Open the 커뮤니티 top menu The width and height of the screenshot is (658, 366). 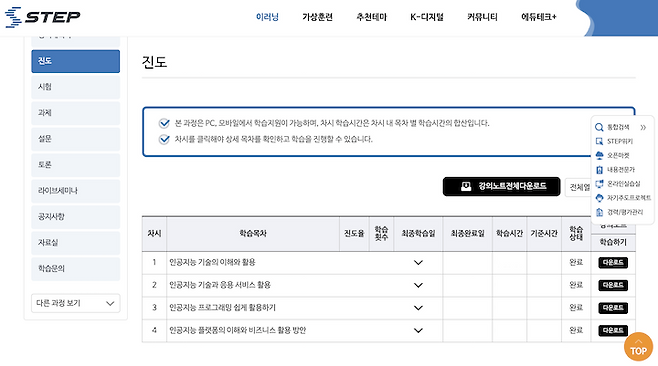point(482,17)
